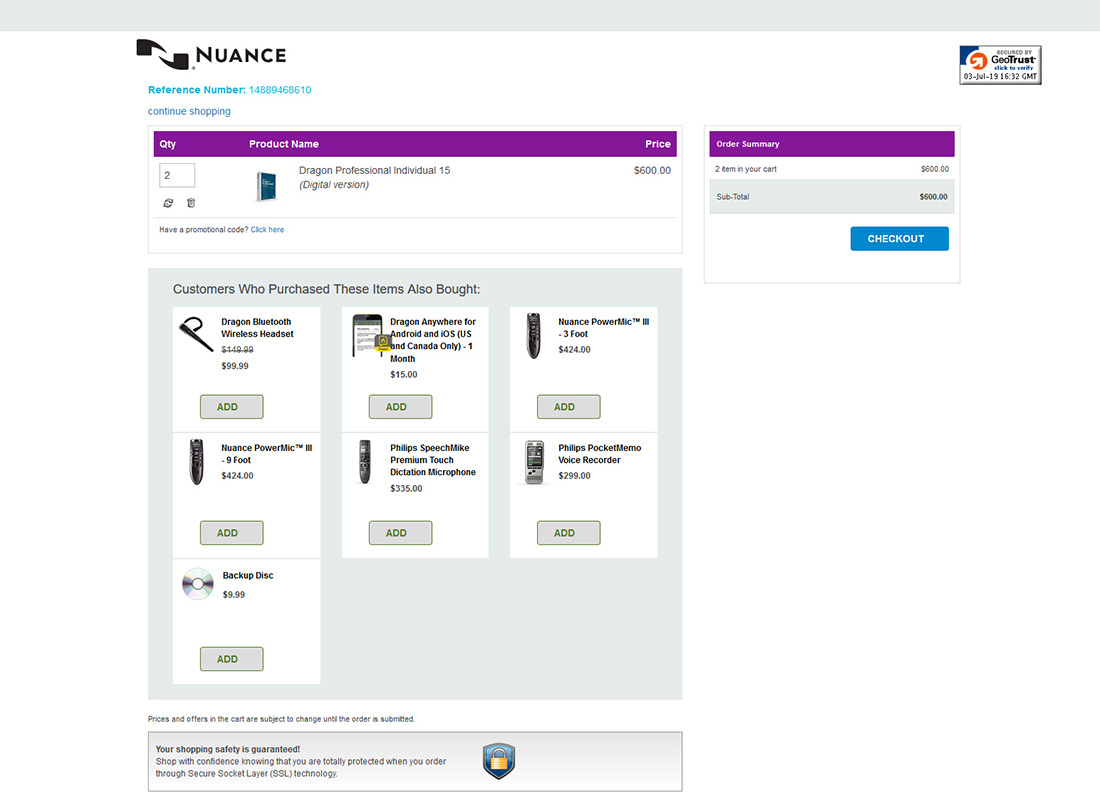Click the bold Sub-Total amount $600.00
Screen dimensions: 1100x800
point(934,197)
